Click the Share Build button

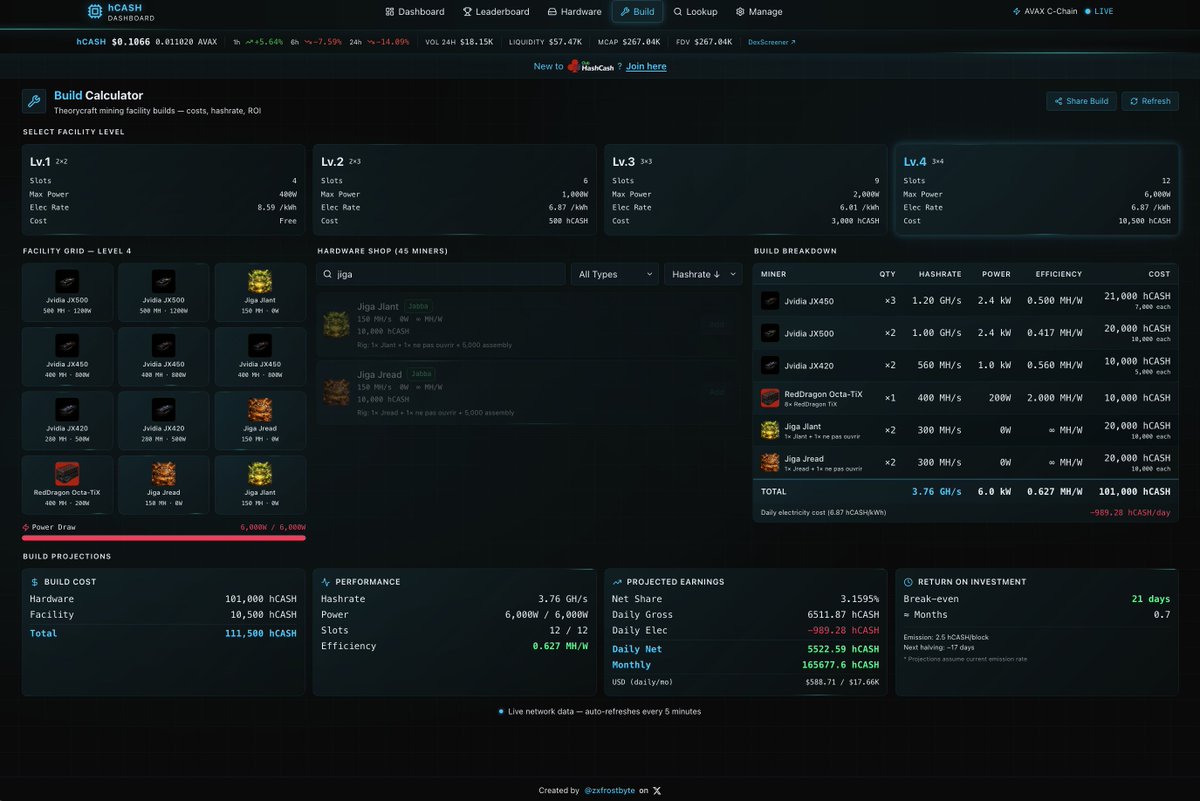(x=1082, y=101)
